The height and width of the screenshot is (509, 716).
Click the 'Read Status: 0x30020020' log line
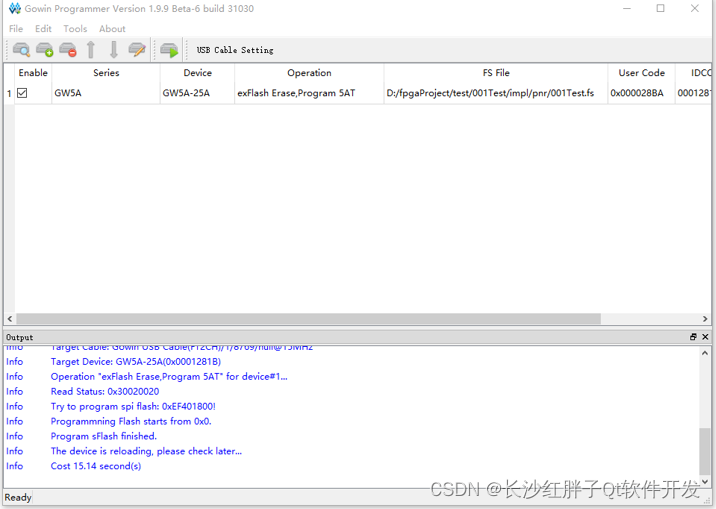(105, 391)
